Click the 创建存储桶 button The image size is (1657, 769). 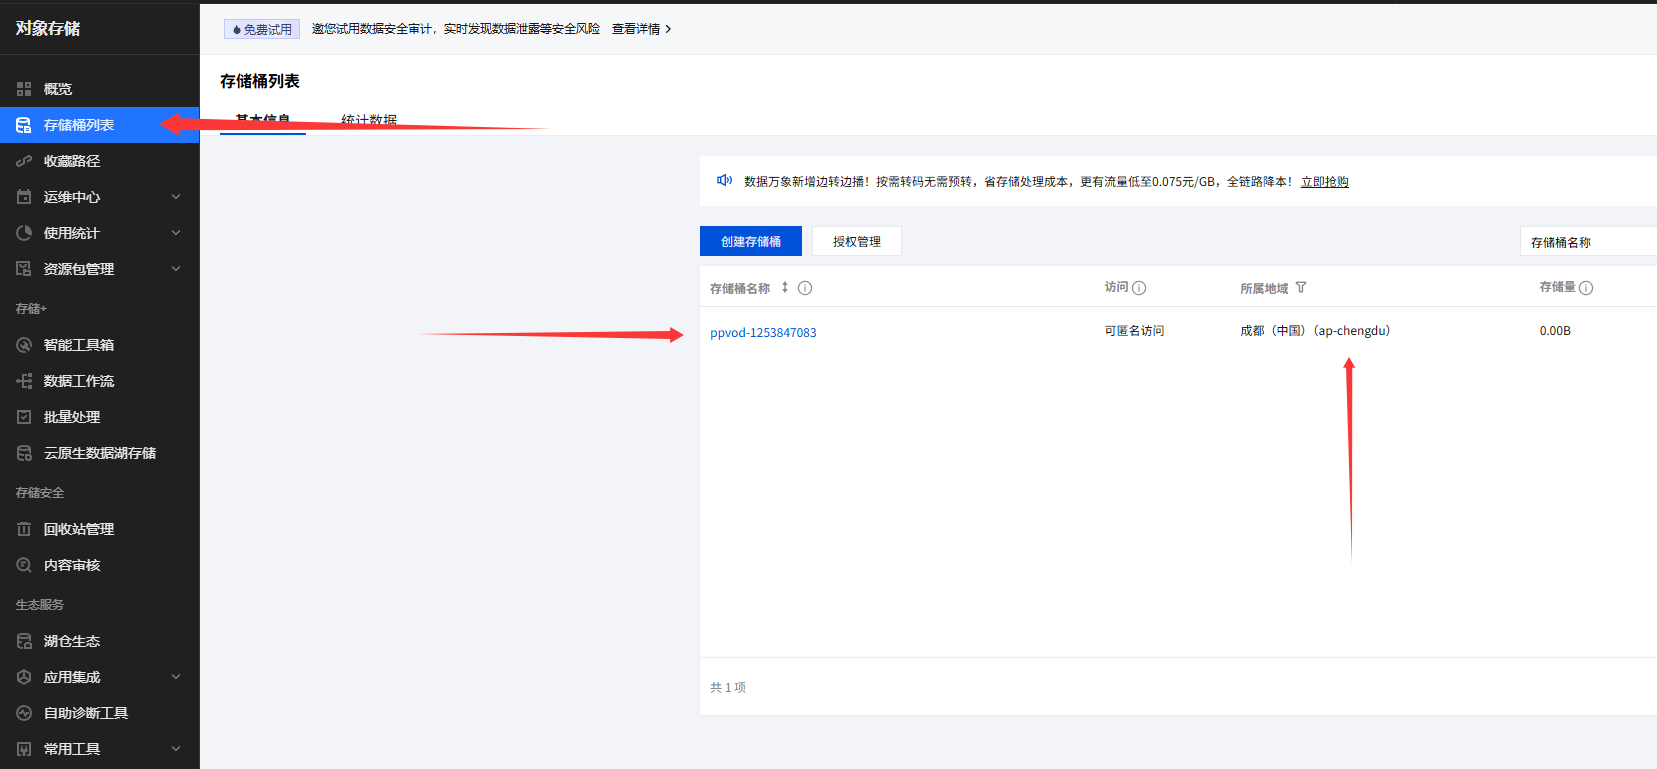click(x=751, y=241)
